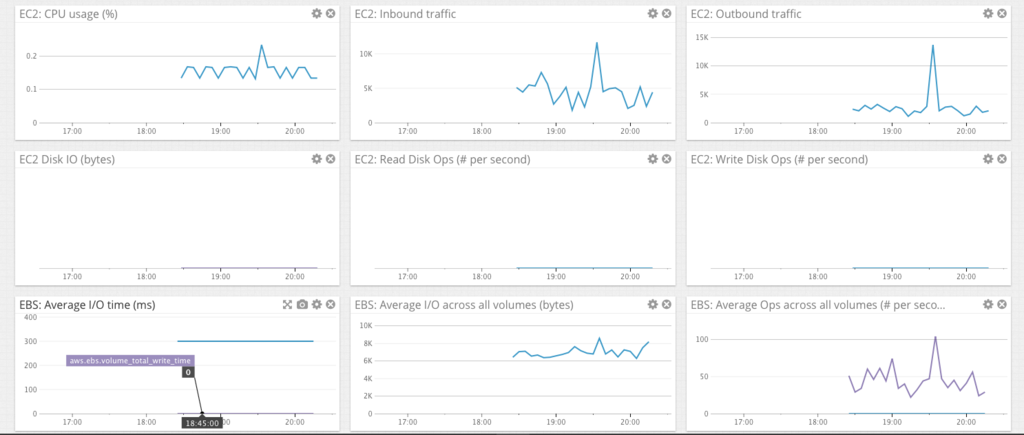Open settings for EC2: Read Disk Ops widget
This screenshot has width=1024, height=435.
click(x=652, y=159)
